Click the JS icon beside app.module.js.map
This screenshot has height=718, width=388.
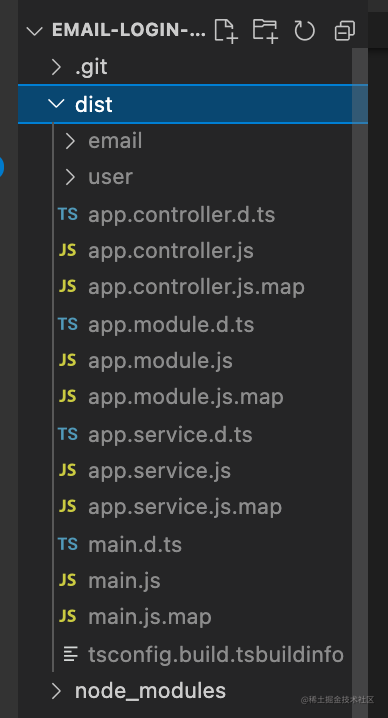67,397
